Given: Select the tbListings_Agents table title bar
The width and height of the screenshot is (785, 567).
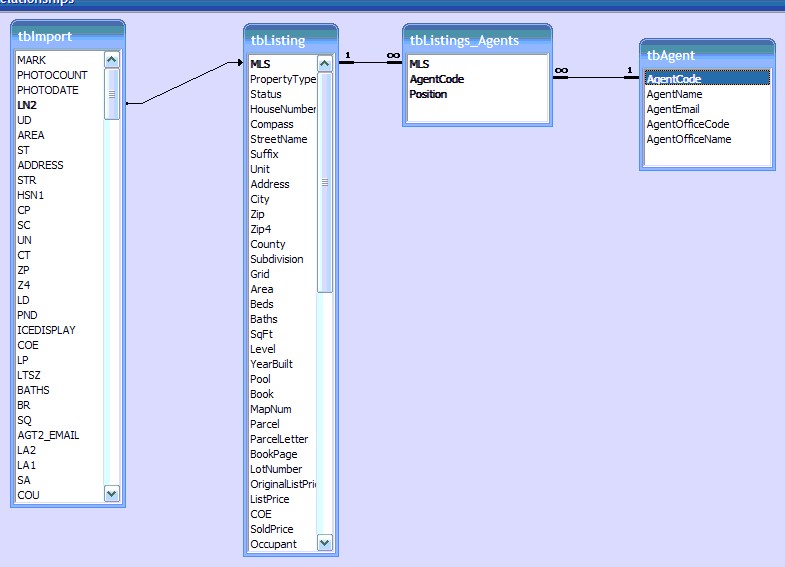Looking at the screenshot, I should [477, 40].
